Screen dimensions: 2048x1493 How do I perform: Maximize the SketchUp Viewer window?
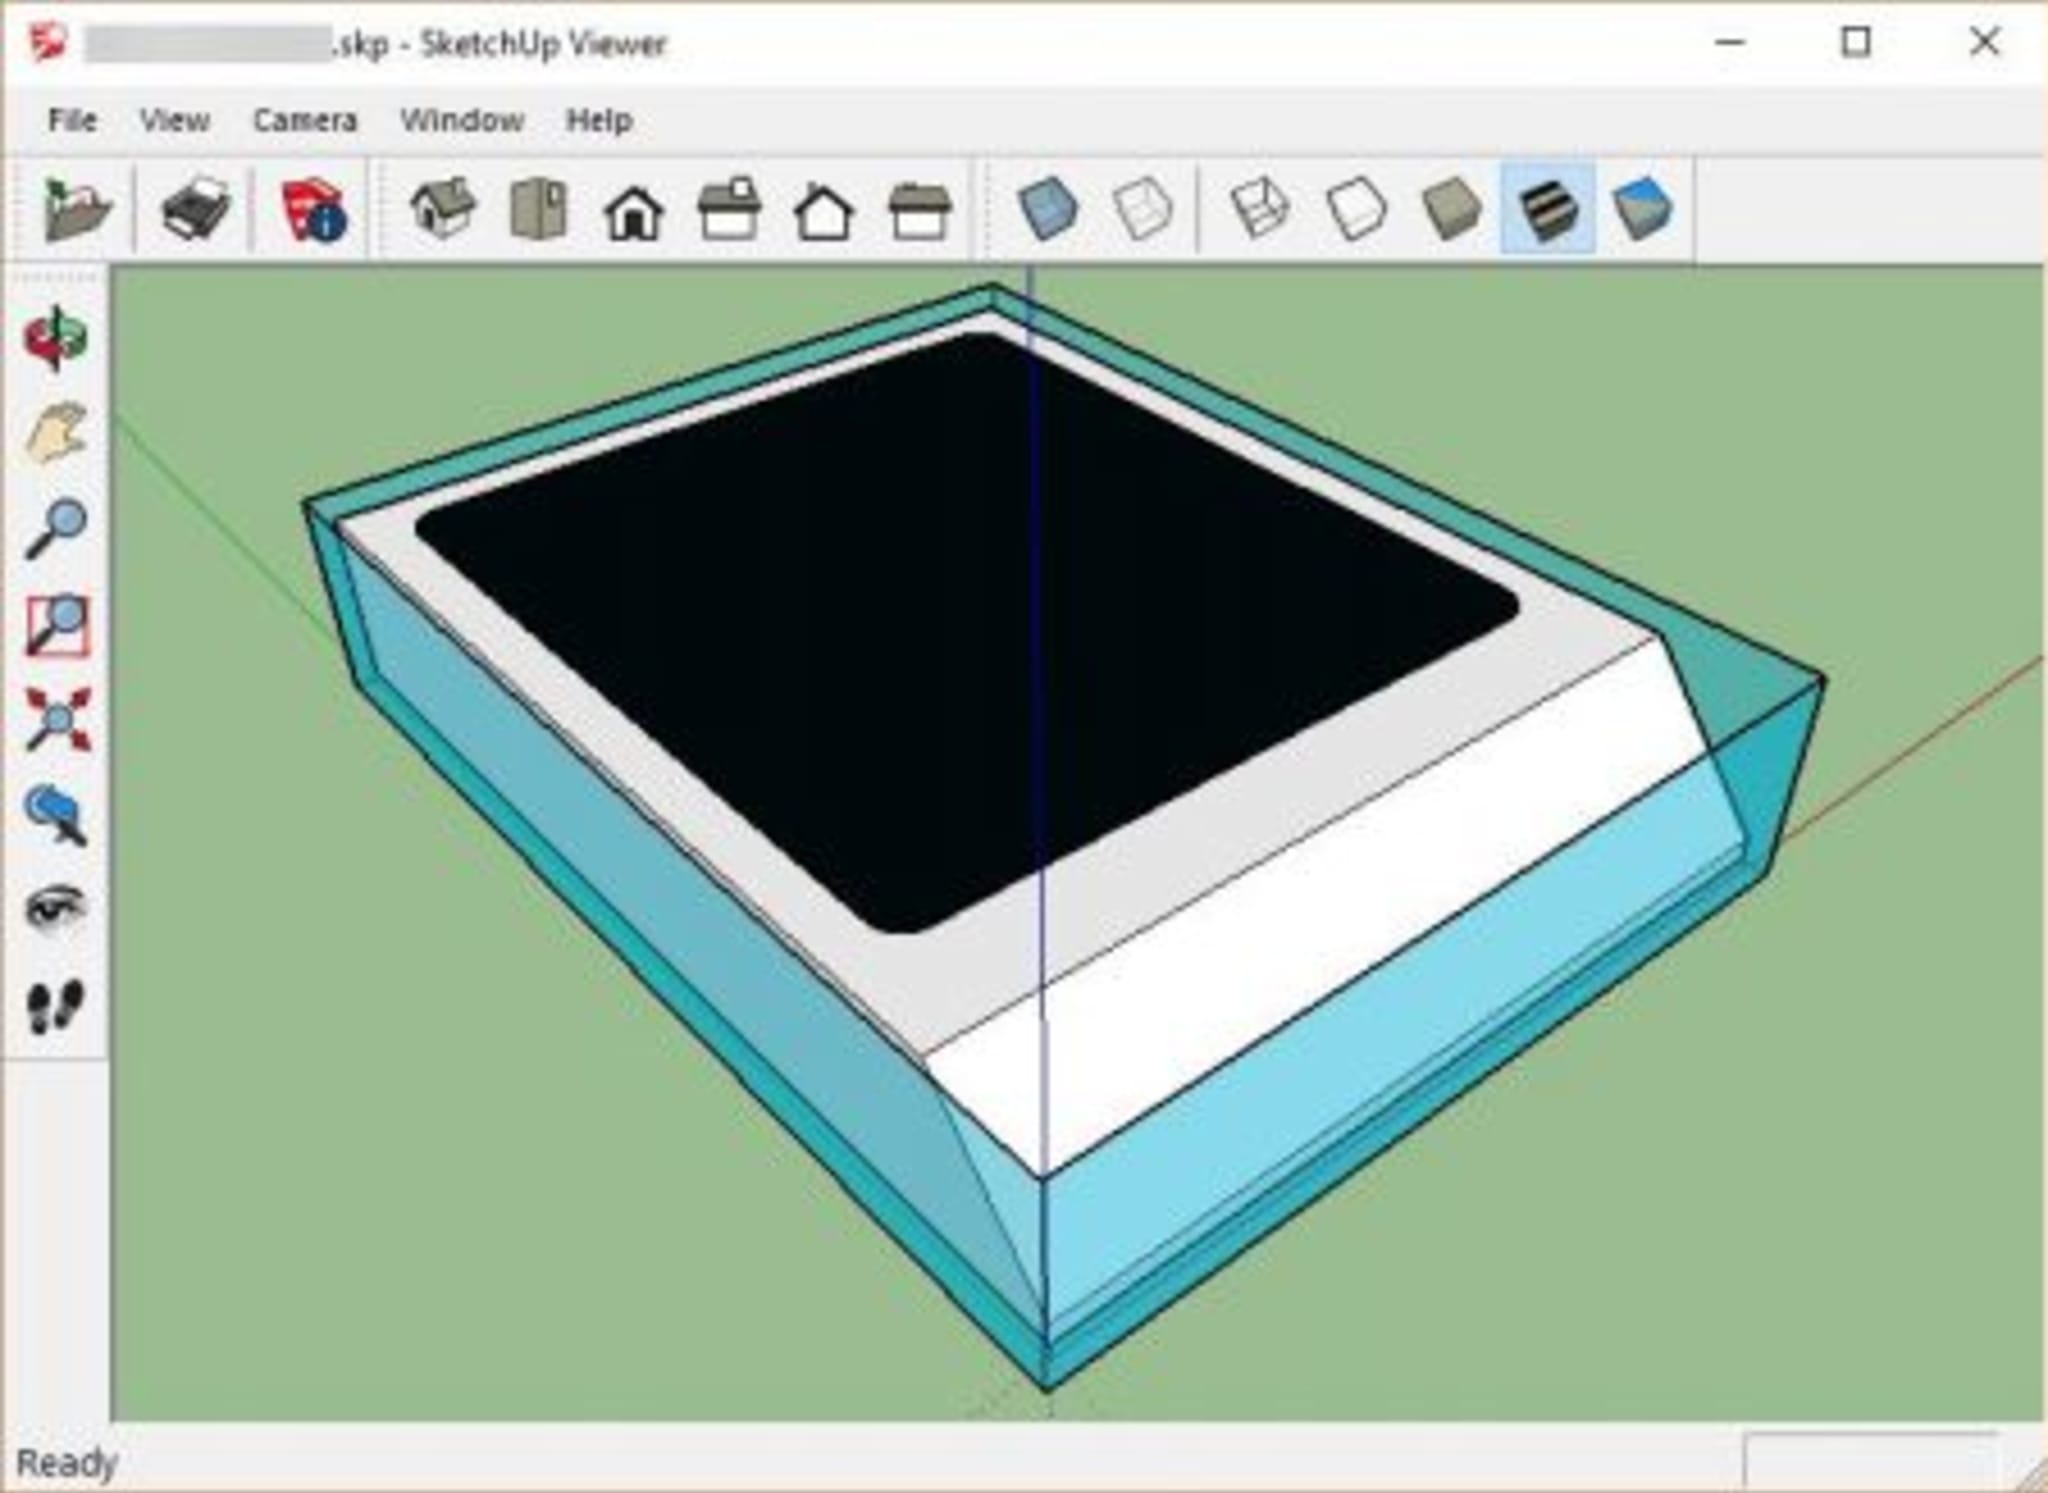click(x=1856, y=42)
